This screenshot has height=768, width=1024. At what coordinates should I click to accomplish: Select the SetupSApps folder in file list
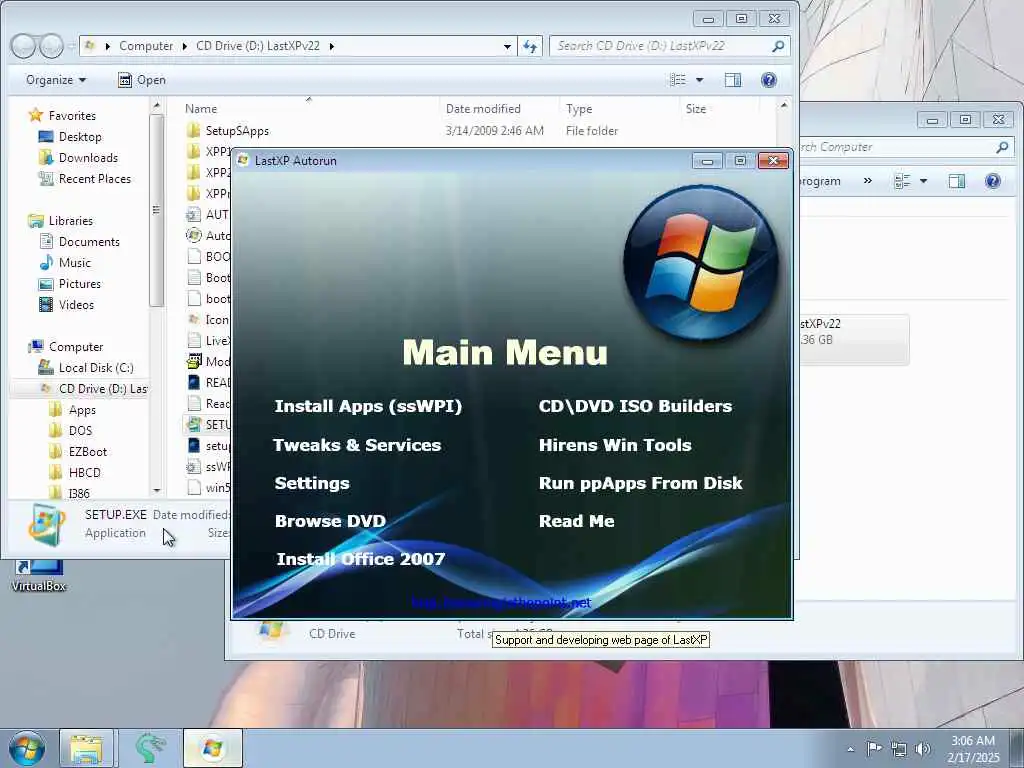click(236, 131)
